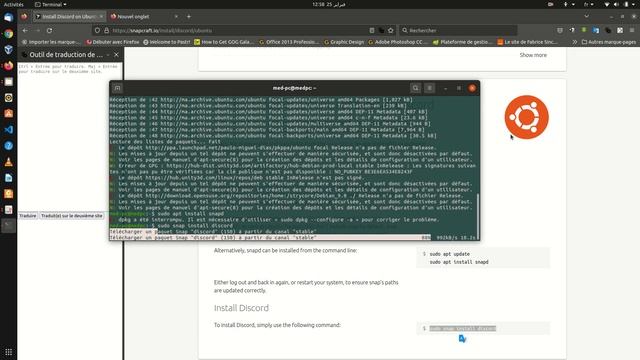This screenshot has width=640, height=360.
Task: Open VLC media player from the dock
Action: [9, 162]
